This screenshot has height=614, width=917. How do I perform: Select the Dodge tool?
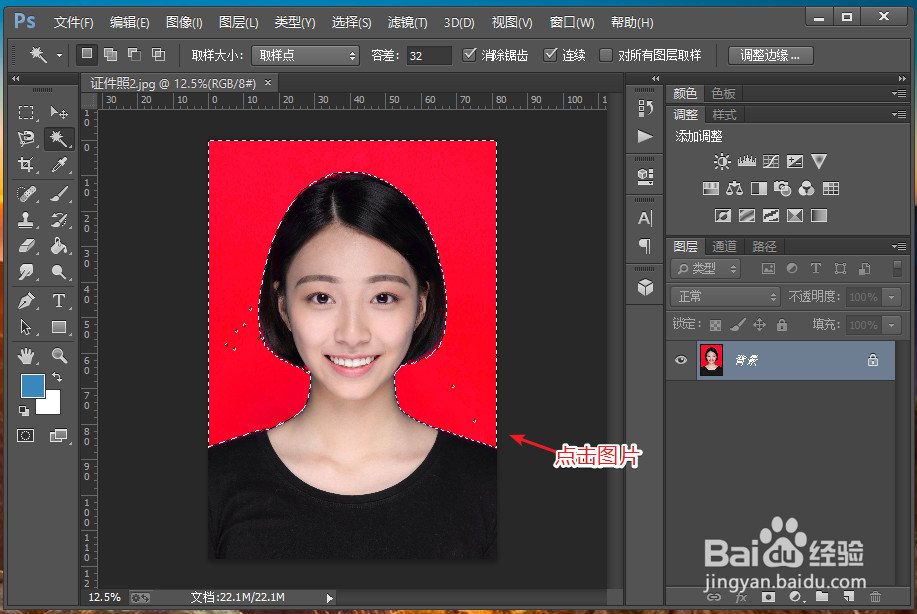point(58,271)
